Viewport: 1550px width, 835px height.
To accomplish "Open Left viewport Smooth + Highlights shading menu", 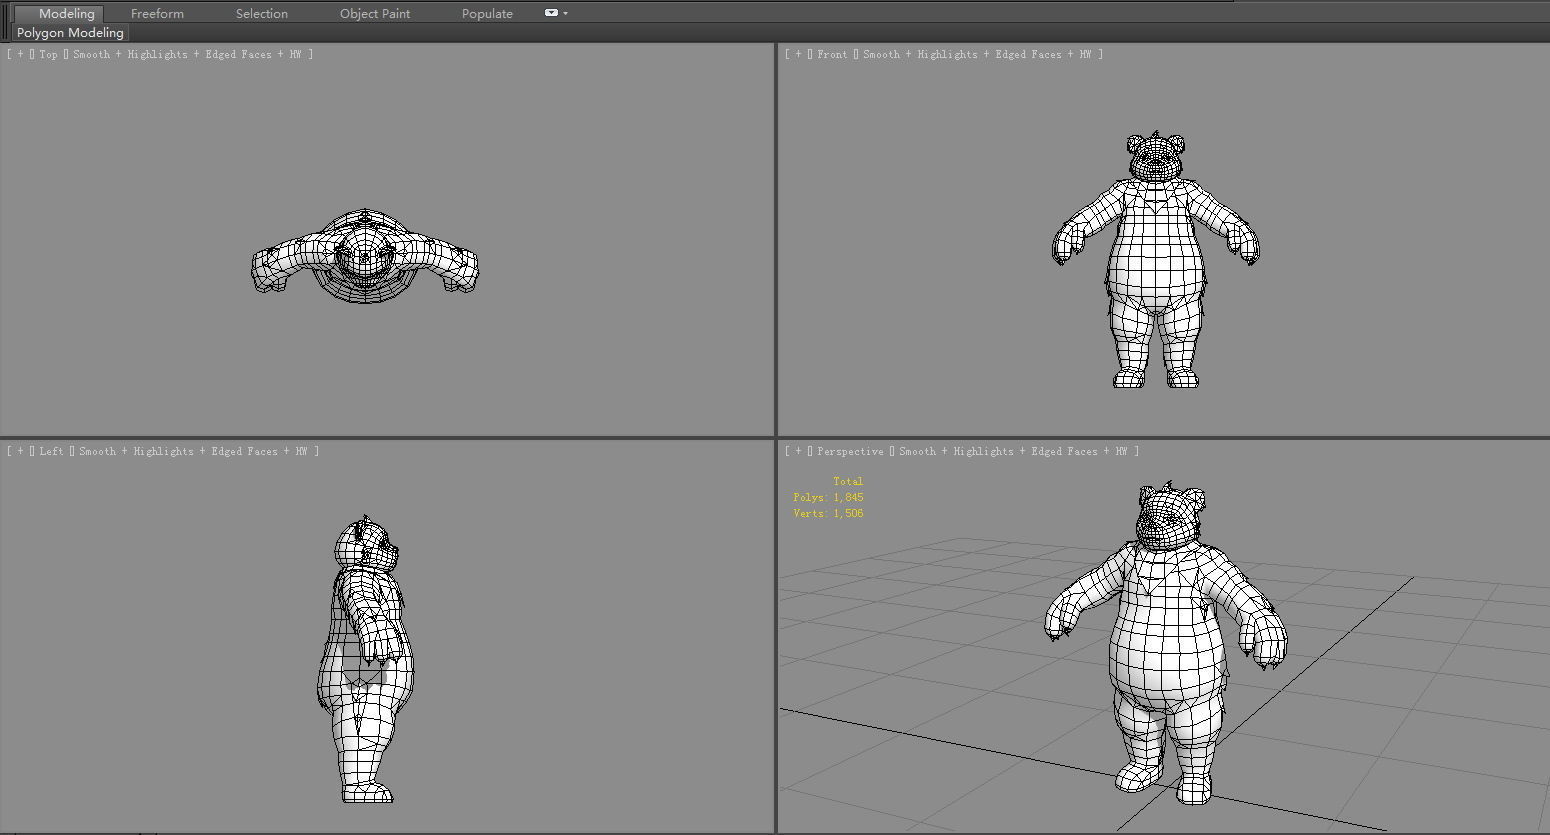I will (x=193, y=452).
